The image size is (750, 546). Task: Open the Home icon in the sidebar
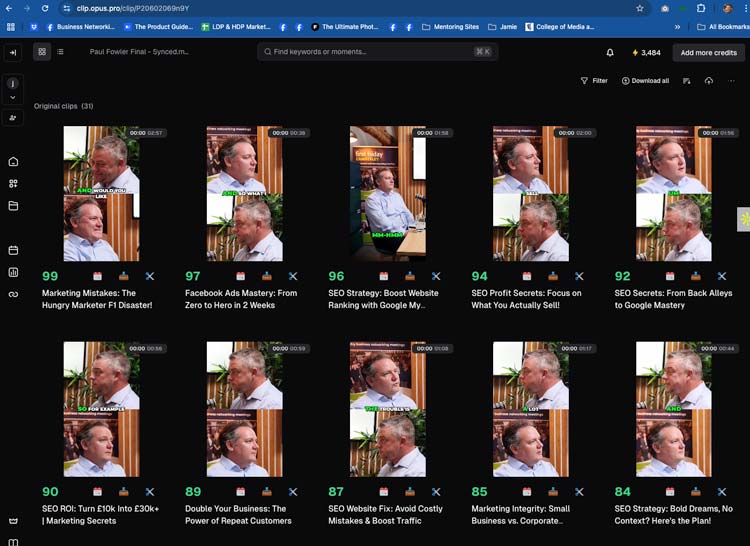[x=13, y=161]
